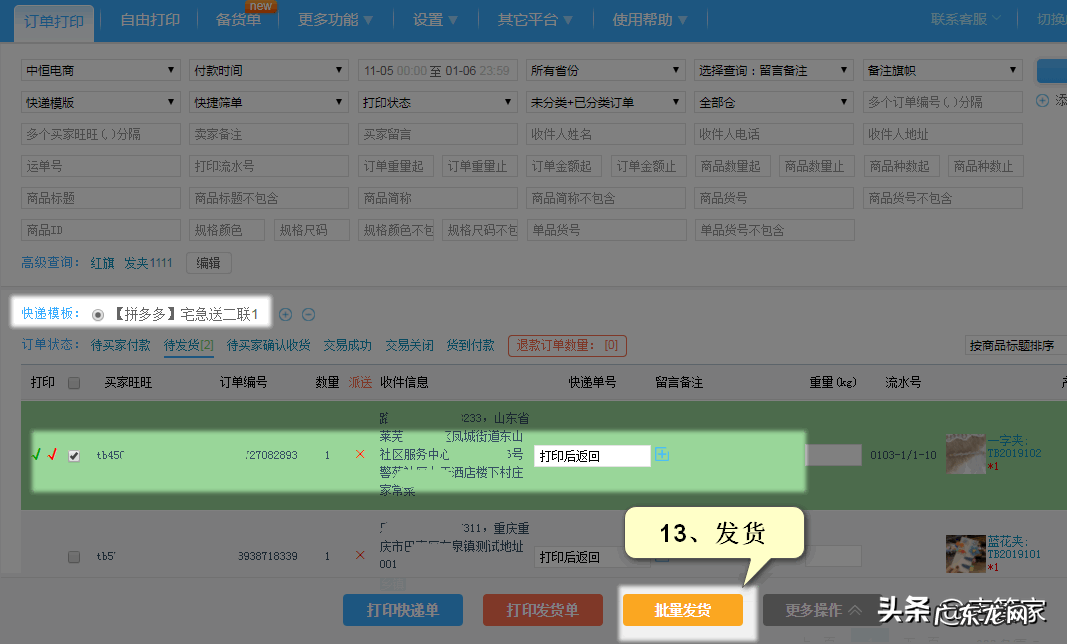Click the 一字夹 product thumbnail image
This screenshot has height=644, width=1067.
click(965, 452)
